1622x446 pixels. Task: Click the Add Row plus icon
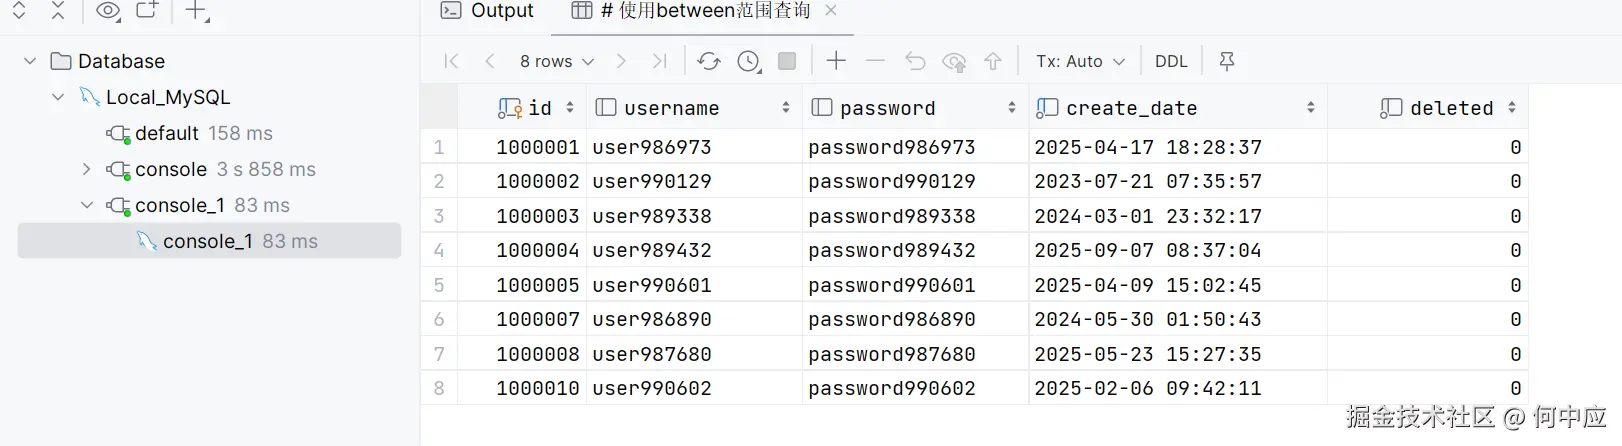point(836,61)
